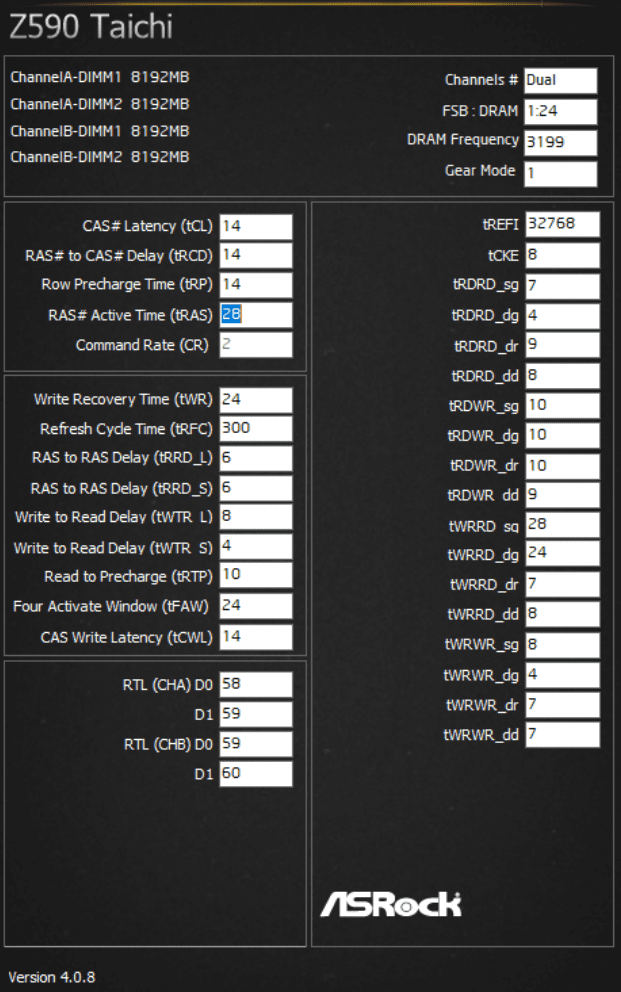Click the RTL (CHA) D0 field
Viewport: 621px width, 992px height.
[x=256, y=685]
